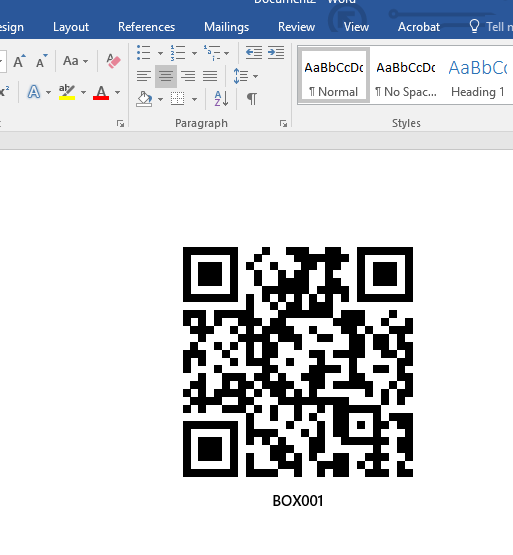Select the No Spacing style
The width and height of the screenshot is (513, 555).
coord(406,75)
